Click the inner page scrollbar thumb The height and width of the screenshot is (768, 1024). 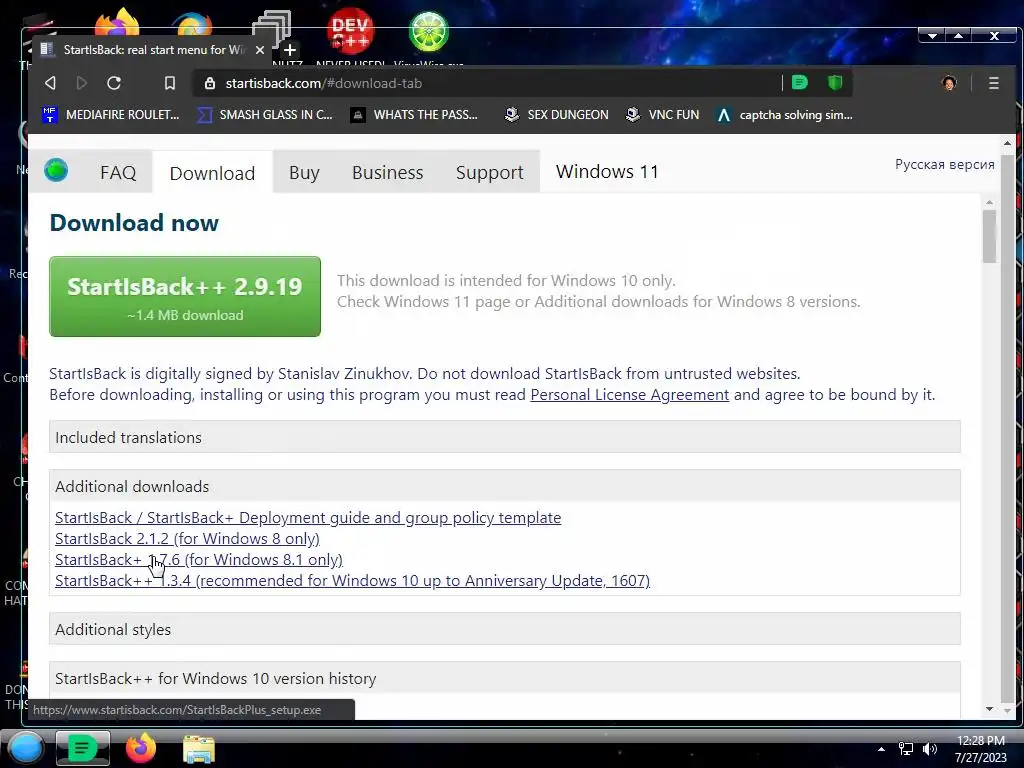coord(989,236)
